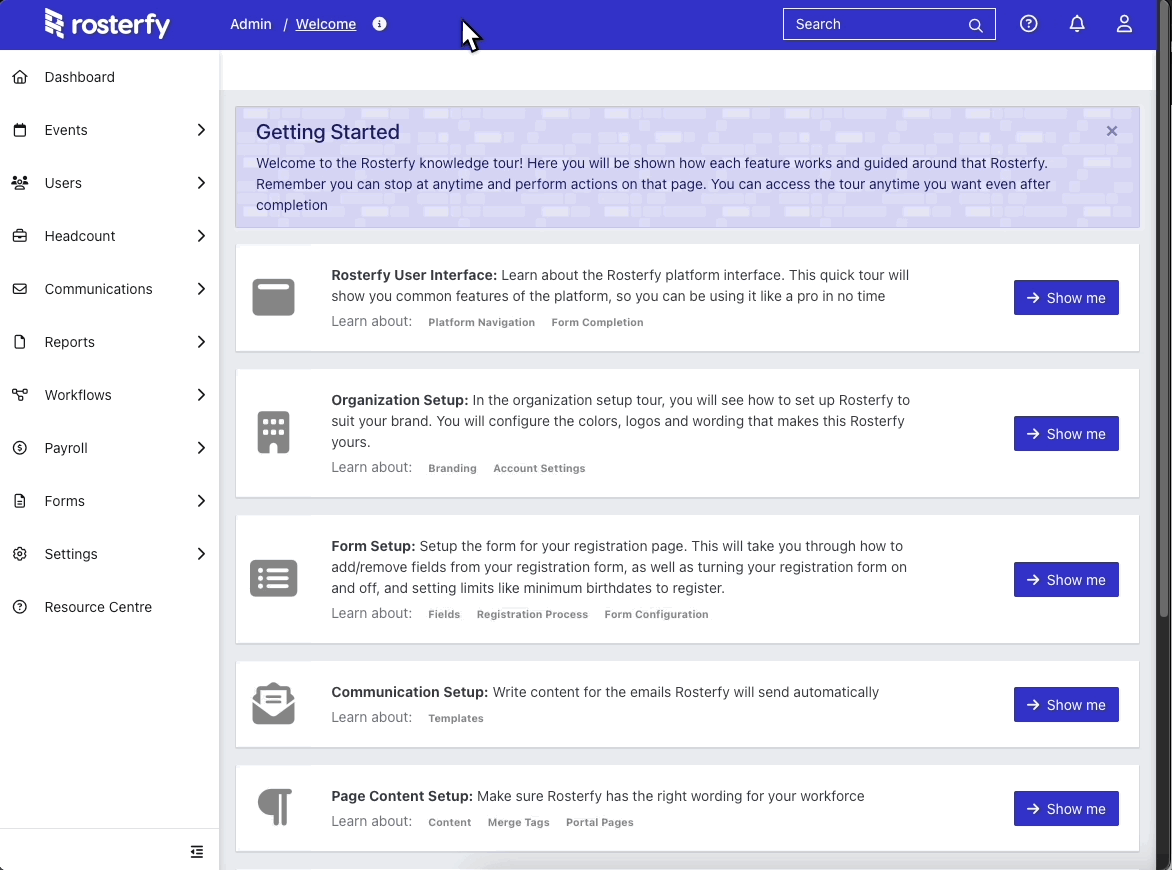Open the Settings menu item
Screen dimensions: 1172x870
[109, 554]
